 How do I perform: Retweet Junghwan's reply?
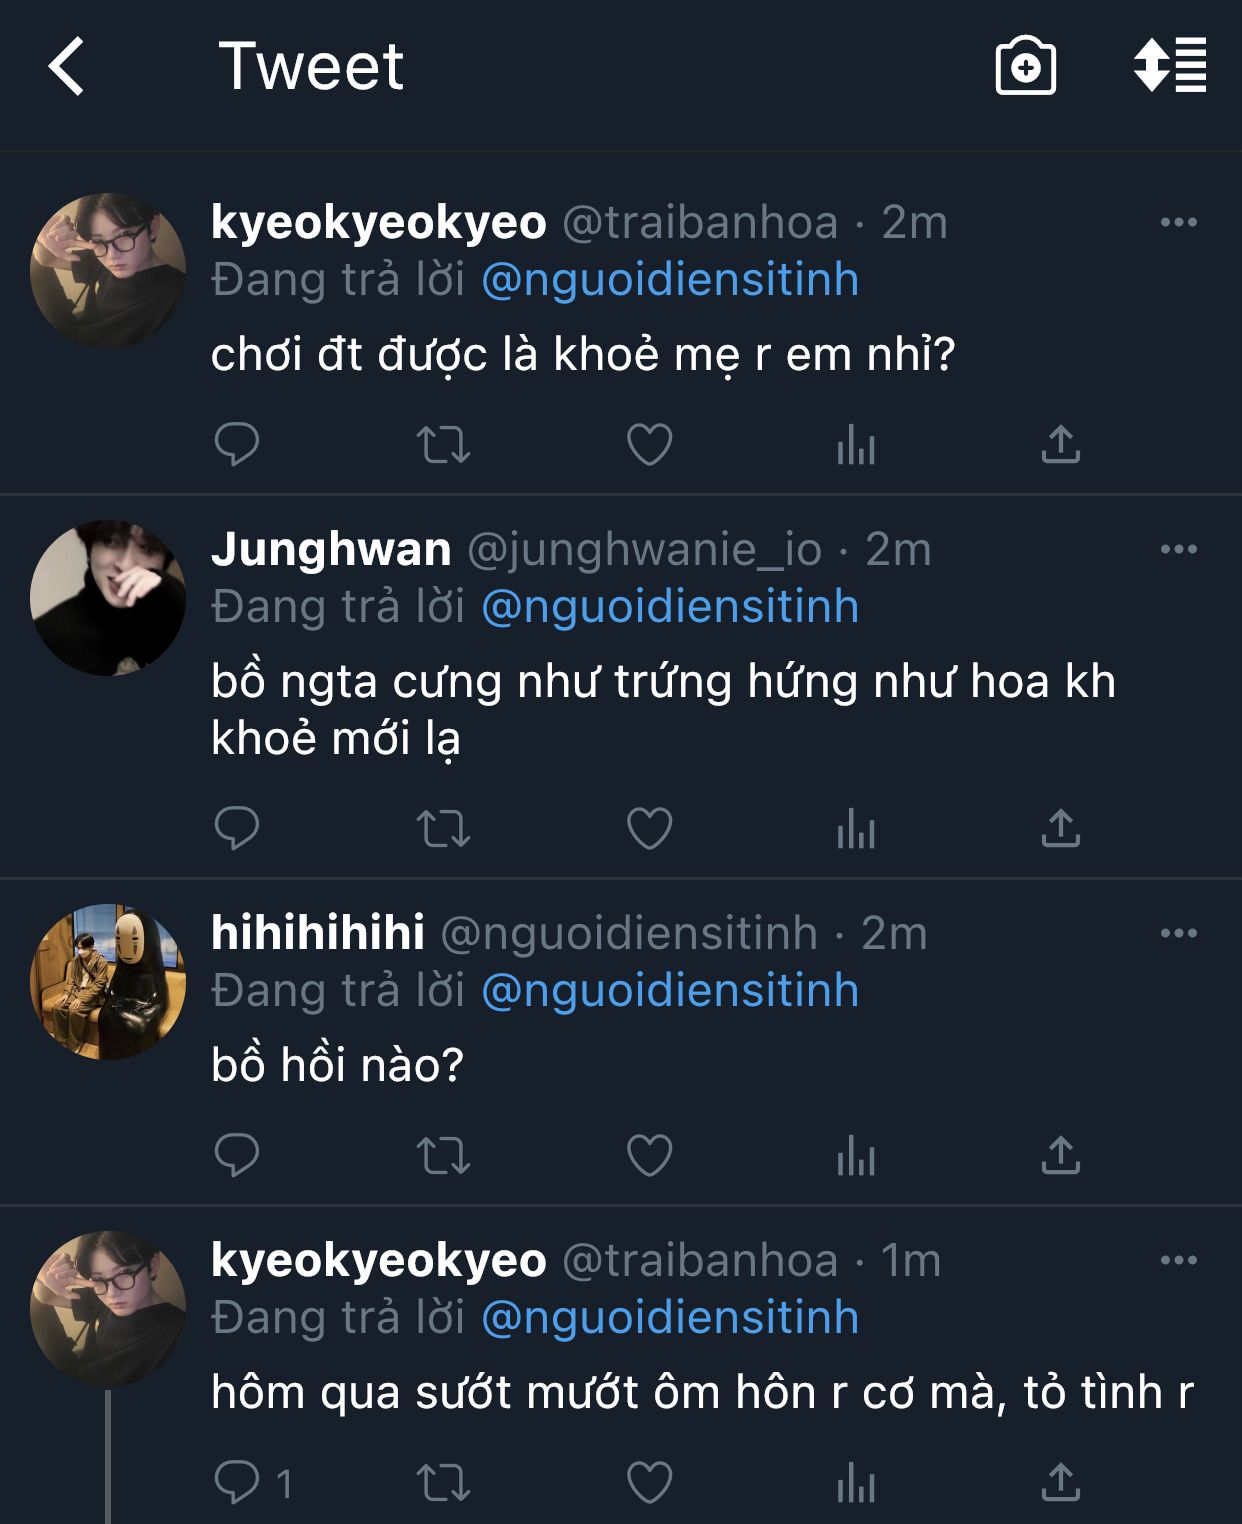coord(443,829)
